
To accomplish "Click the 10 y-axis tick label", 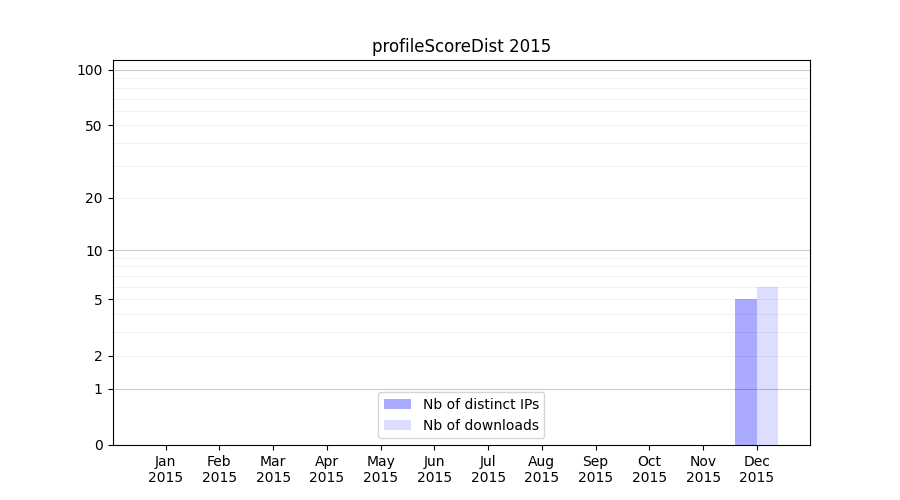I will [x=94, y=251].
